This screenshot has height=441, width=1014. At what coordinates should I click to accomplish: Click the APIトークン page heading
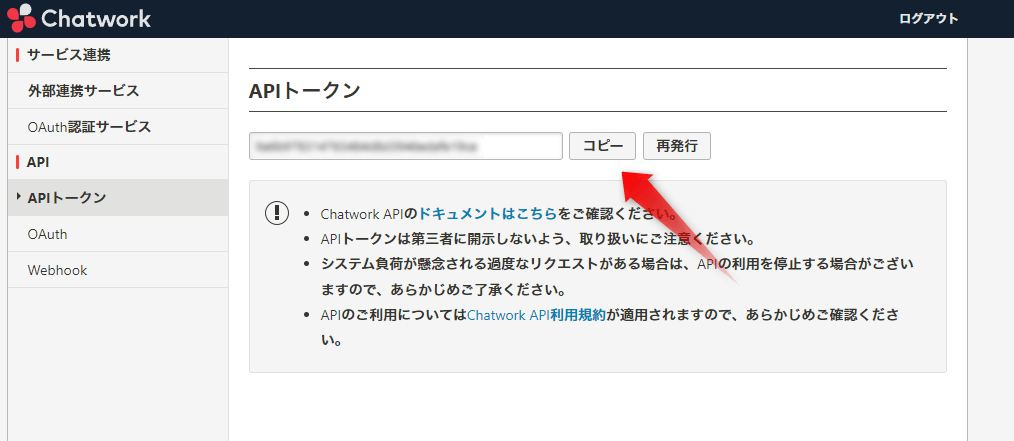pyautogui.click(x=305, y=91)
